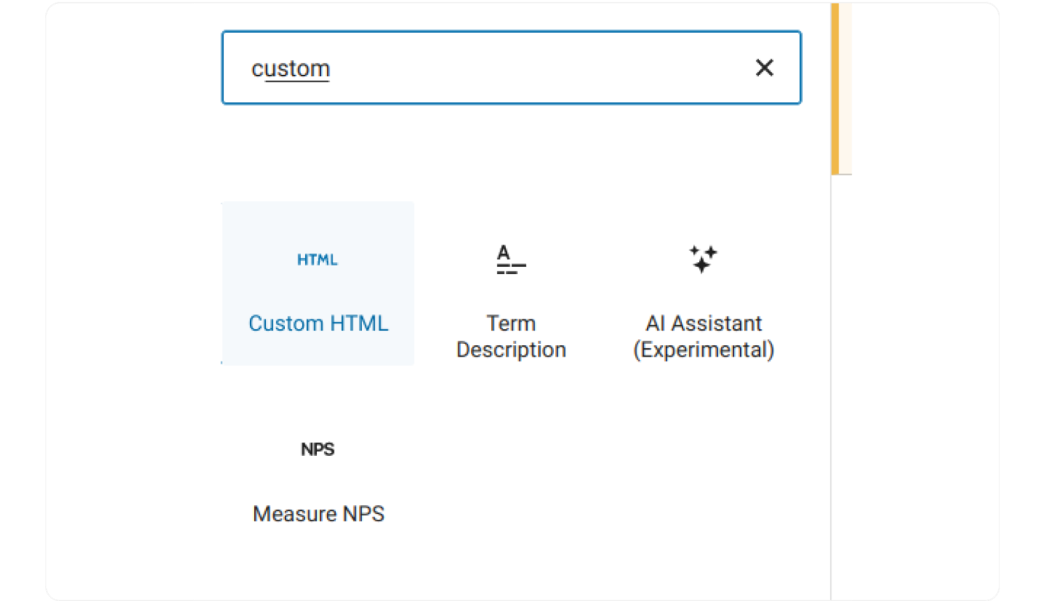The width and height of the screenshot is (1044, 601).
Task: Click the orange vertical bar beside the search
Action: [x=835, y=89]
